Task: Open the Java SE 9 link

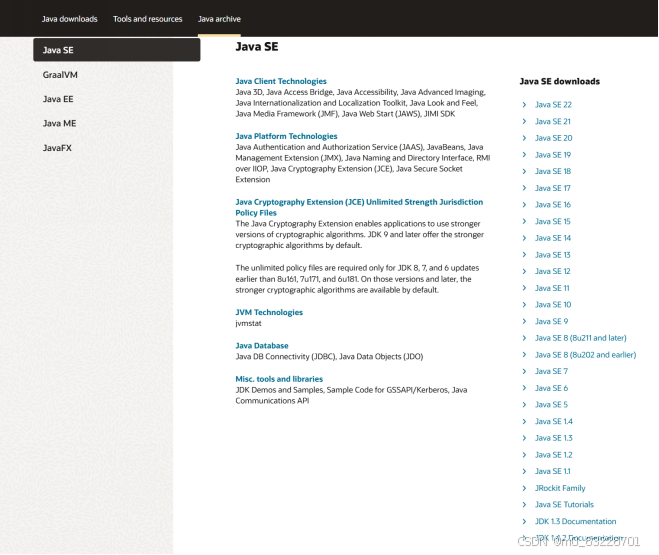Action: click(551, 321)
